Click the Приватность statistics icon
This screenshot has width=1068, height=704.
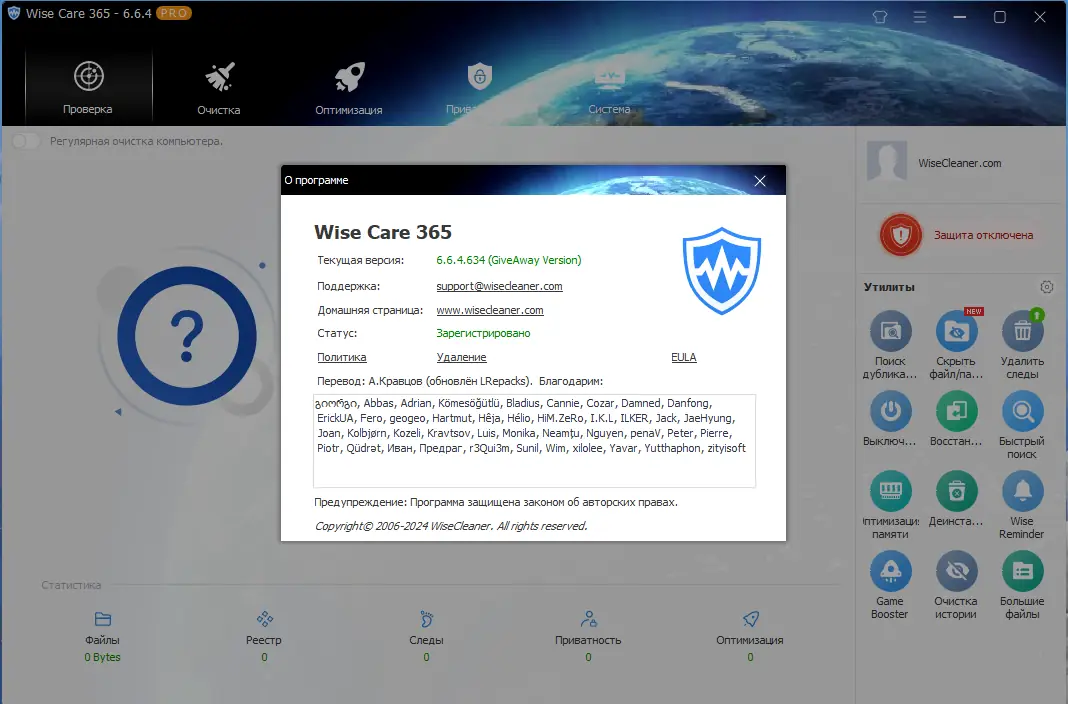[x=588, y=619]
